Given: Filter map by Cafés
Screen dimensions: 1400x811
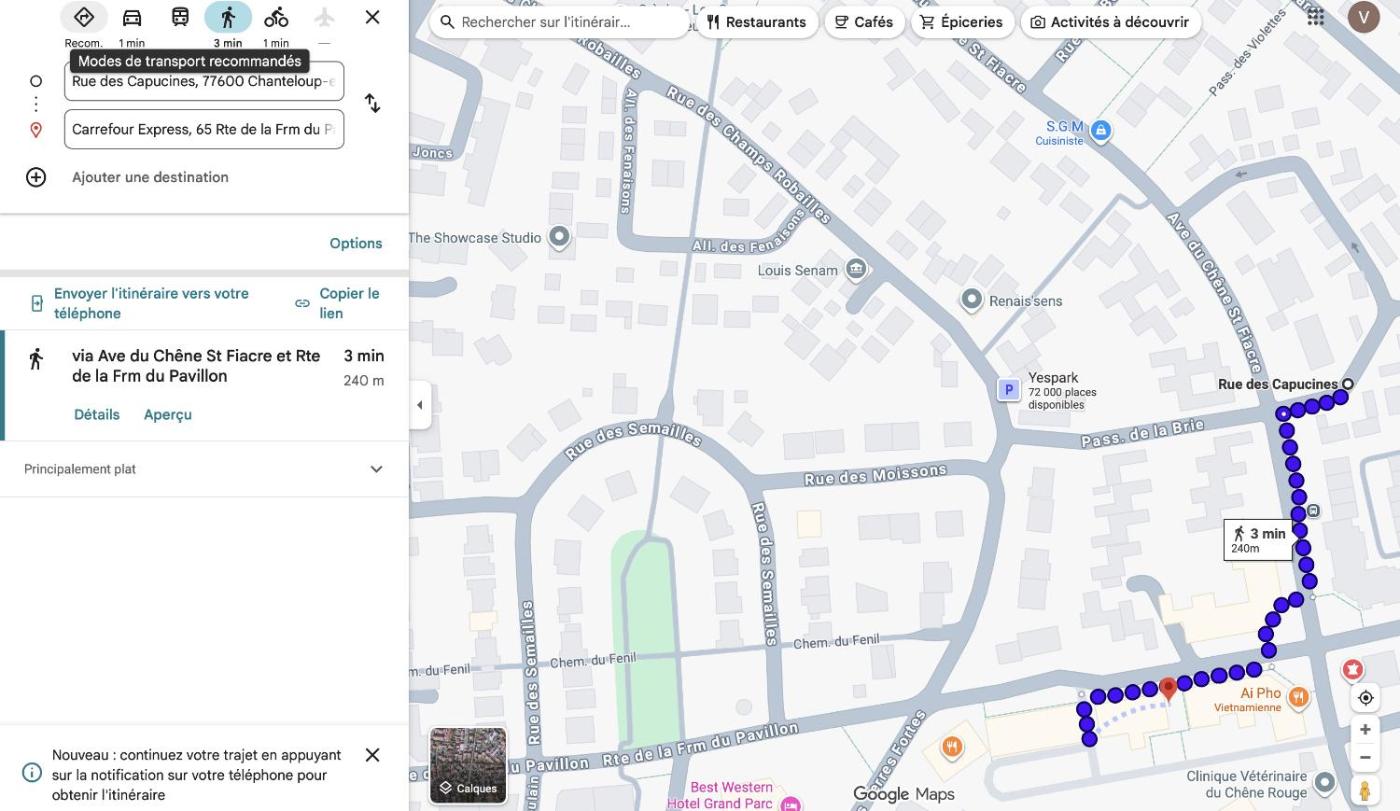Looking at the screenshot, I should coord(864,22).
